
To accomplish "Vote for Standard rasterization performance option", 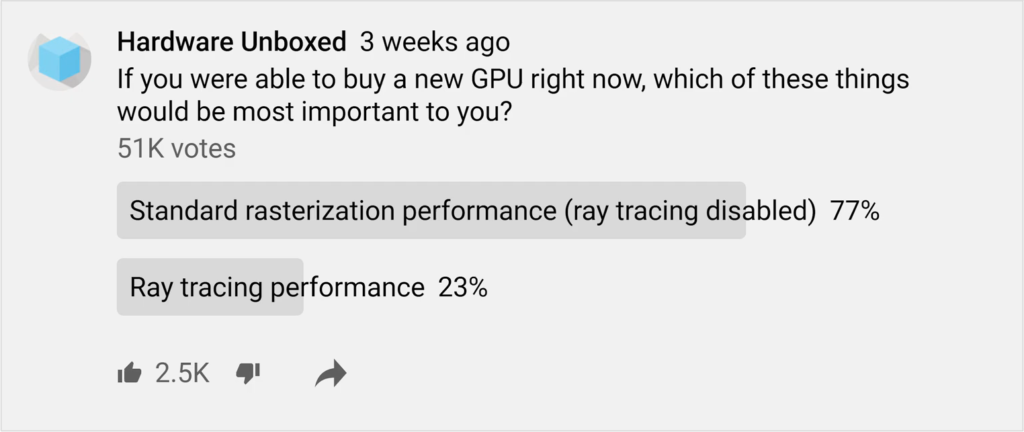I will point(431,210).
